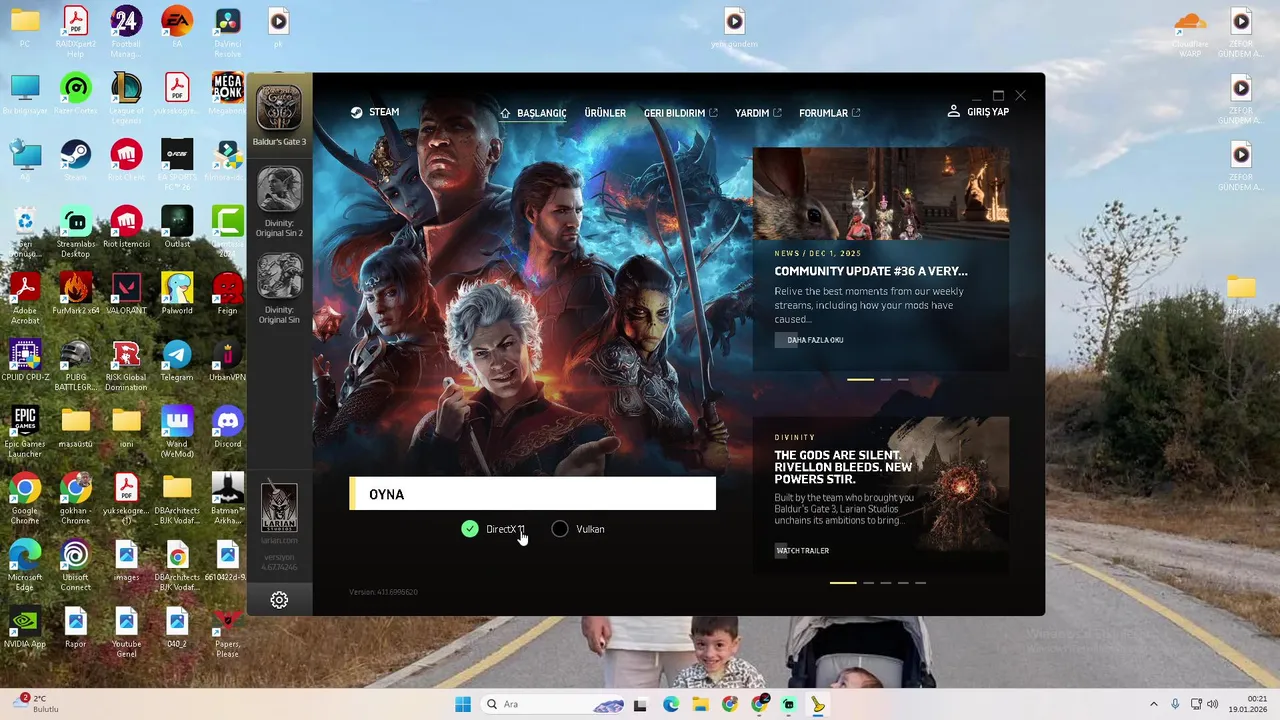
Task: Open File Explorer from taskbar
Action: coord(700,704)
